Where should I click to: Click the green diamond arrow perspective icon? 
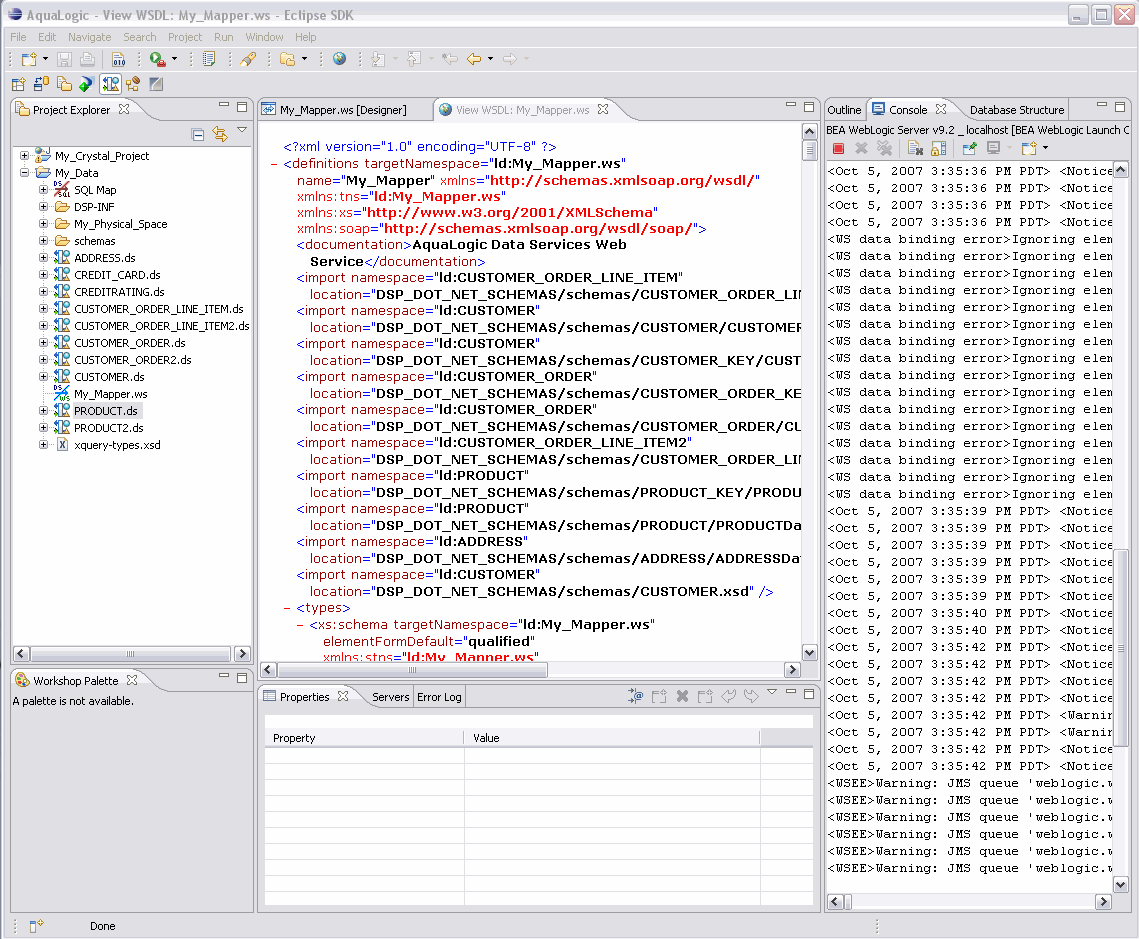[x=86, y=84]
